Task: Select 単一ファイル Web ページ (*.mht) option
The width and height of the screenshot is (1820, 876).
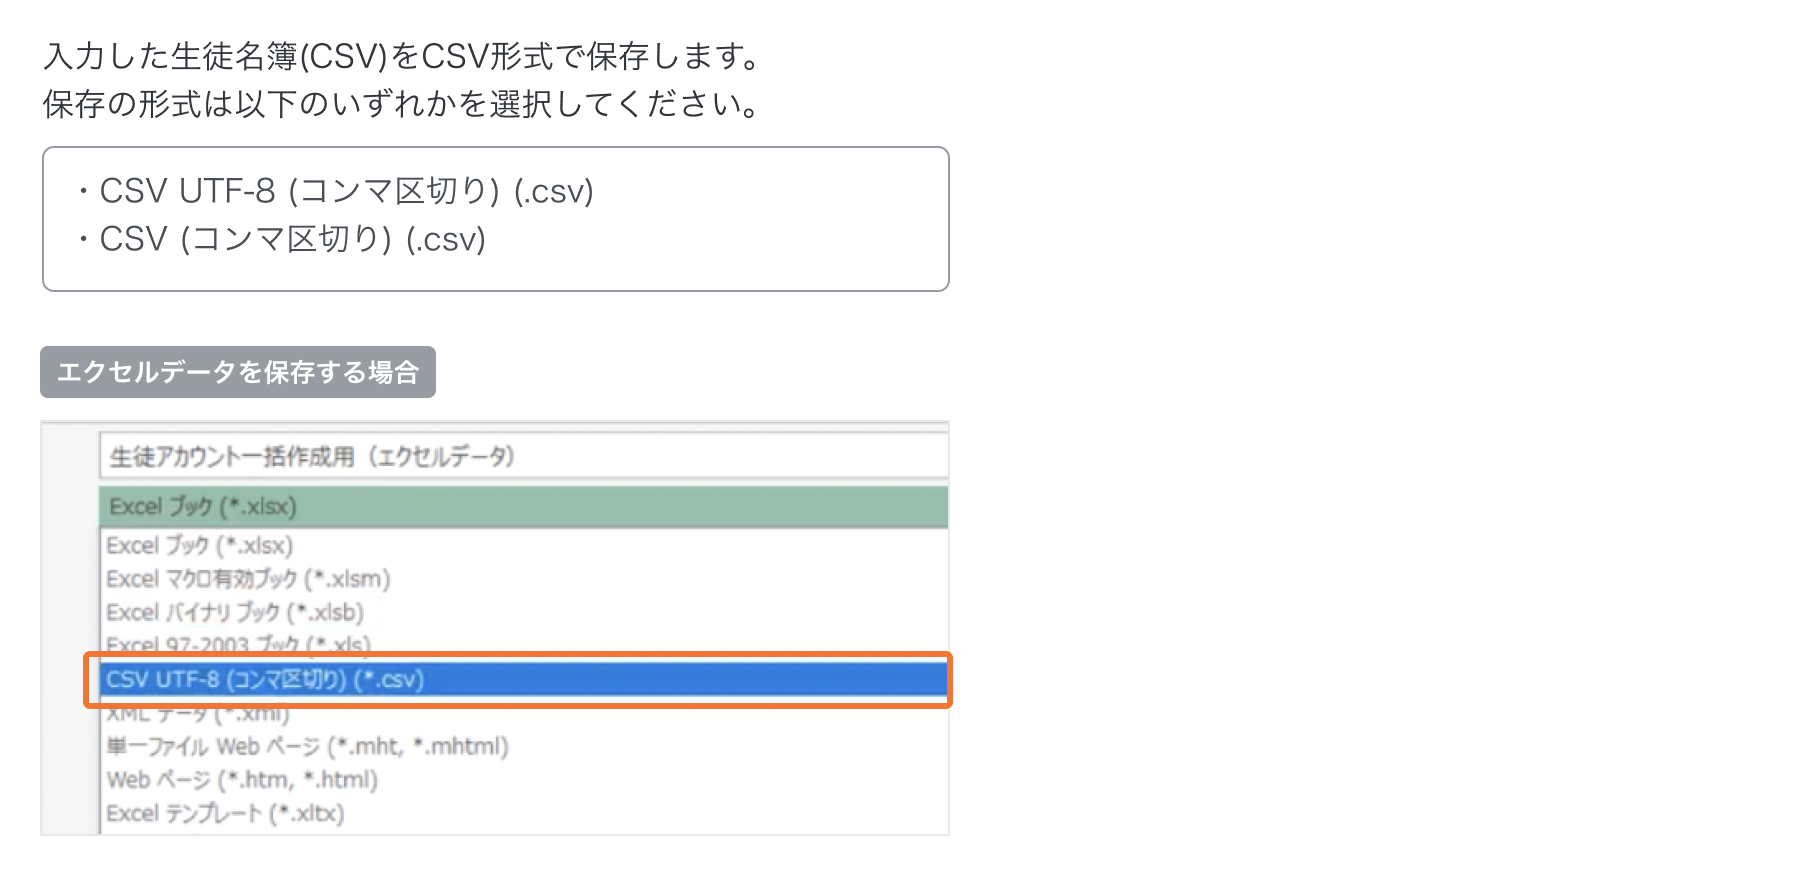Action: tap(307, 747)
